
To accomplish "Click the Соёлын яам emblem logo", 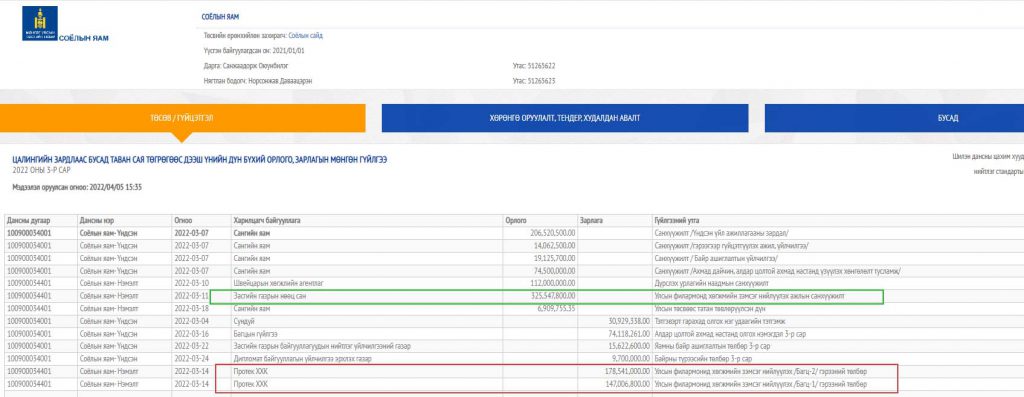I will [x=40, y=24].
